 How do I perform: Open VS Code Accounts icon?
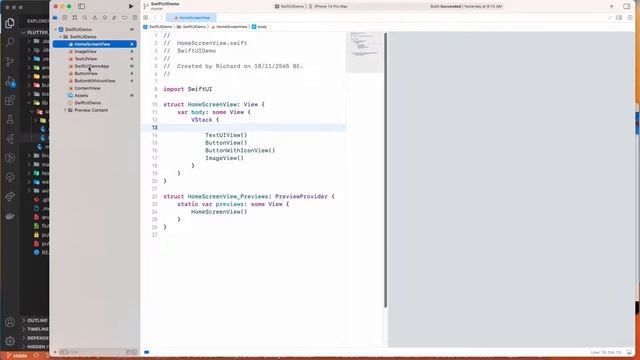(x=10, y=322)
